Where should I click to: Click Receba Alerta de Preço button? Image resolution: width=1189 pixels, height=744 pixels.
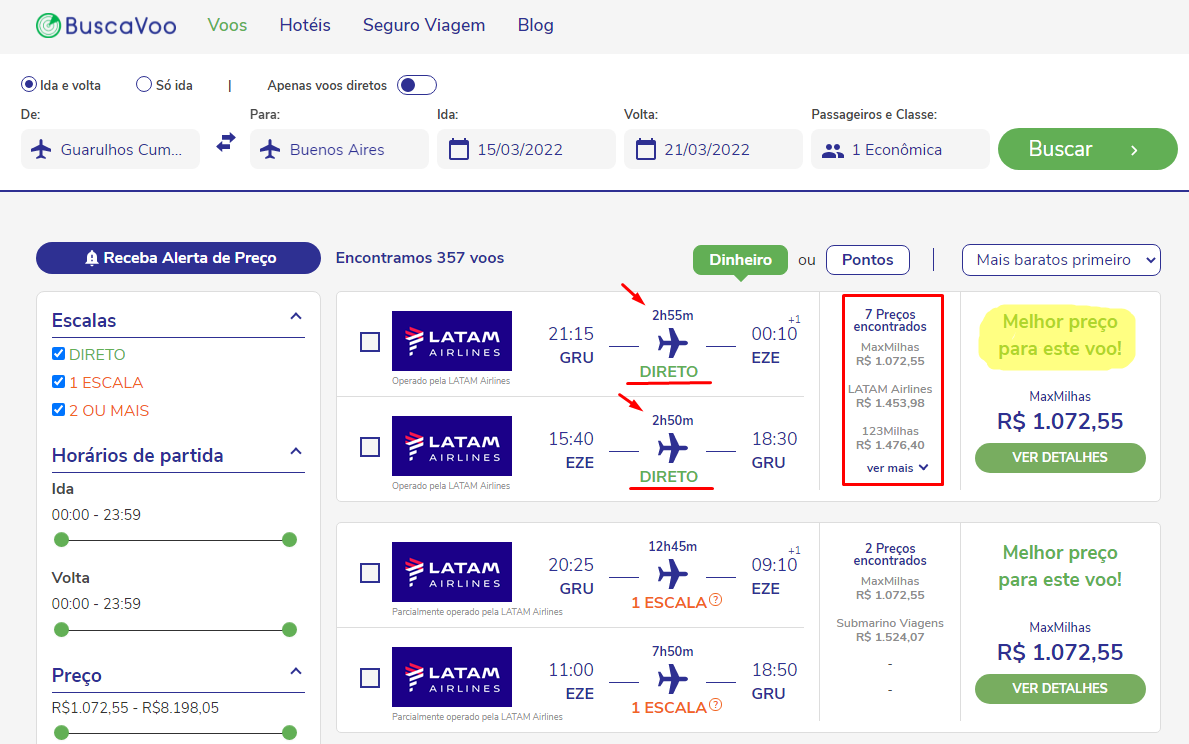[178, 258]
